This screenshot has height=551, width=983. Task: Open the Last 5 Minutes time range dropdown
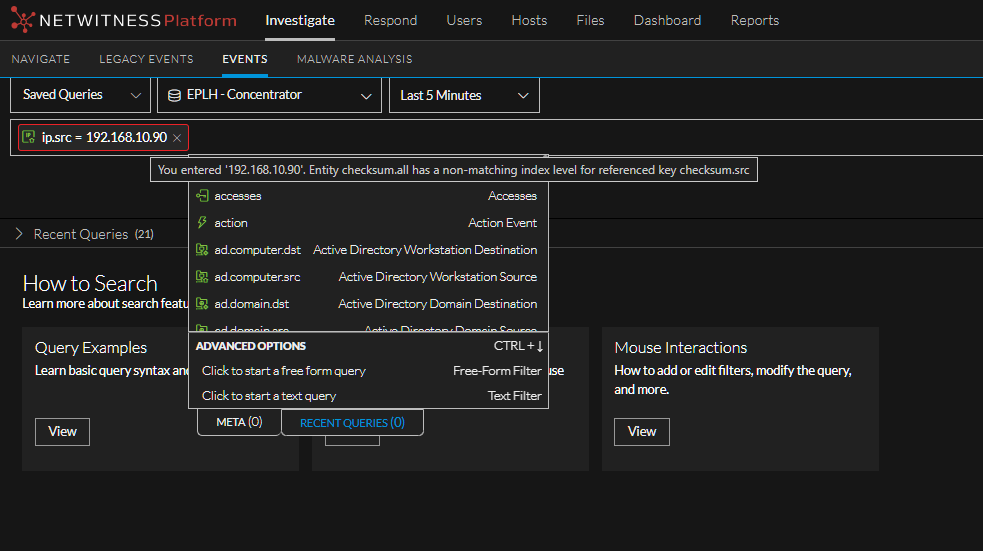464,96
